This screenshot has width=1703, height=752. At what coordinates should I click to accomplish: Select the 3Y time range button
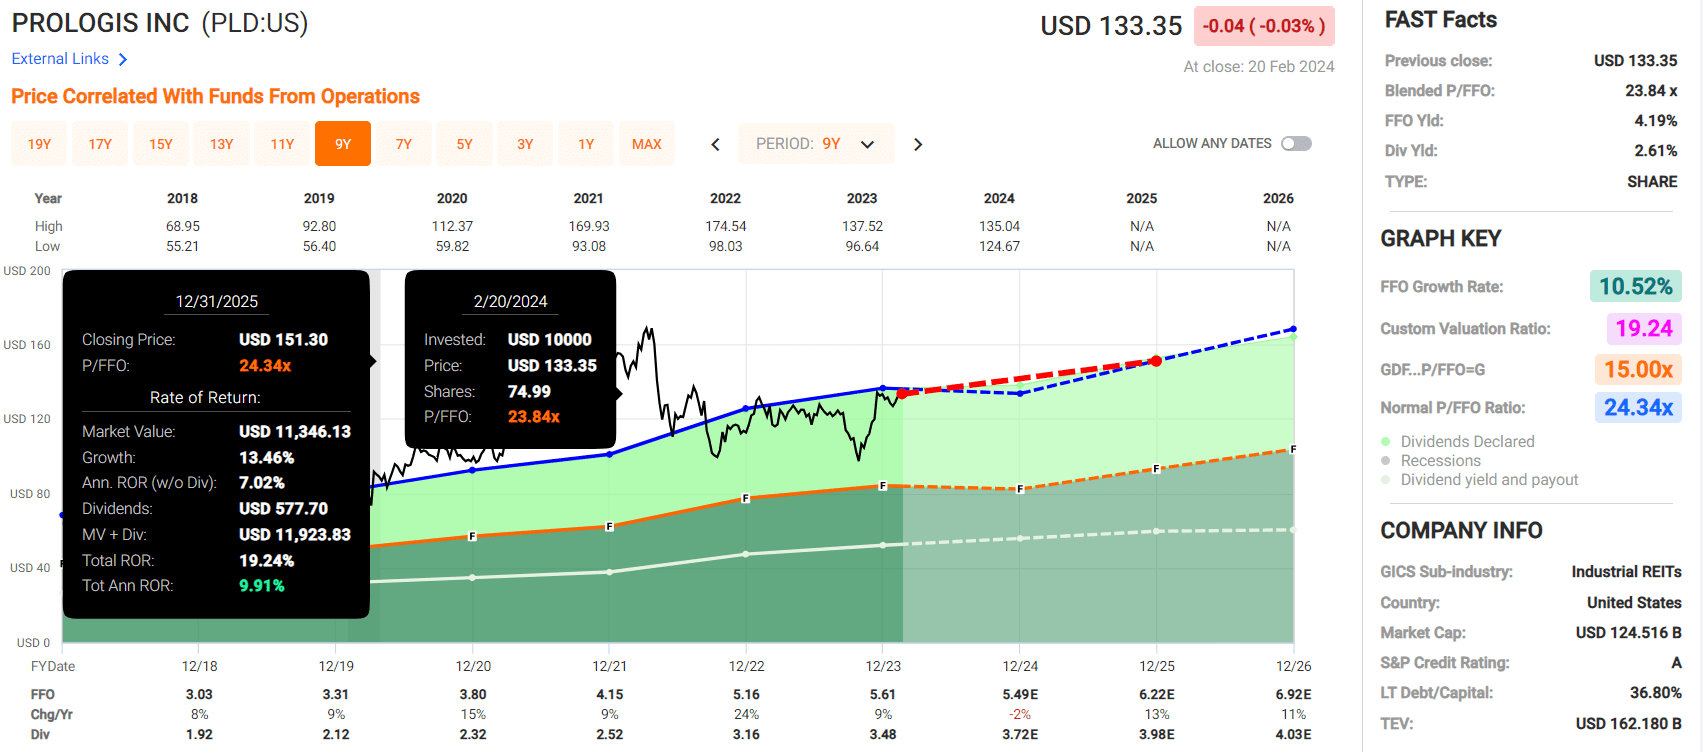525,144
